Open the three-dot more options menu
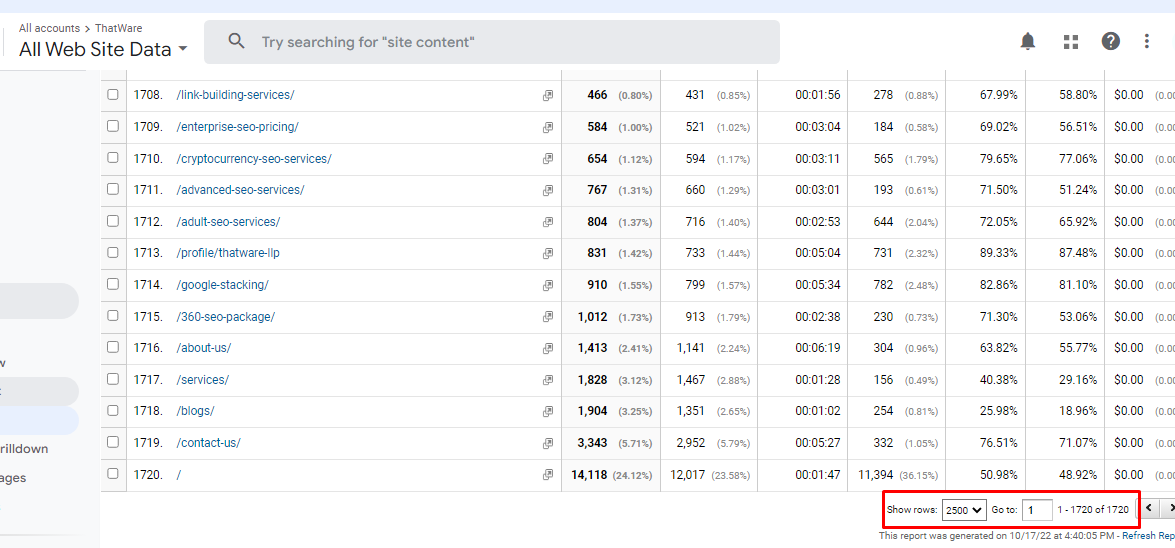 (x=1147, y=41)
